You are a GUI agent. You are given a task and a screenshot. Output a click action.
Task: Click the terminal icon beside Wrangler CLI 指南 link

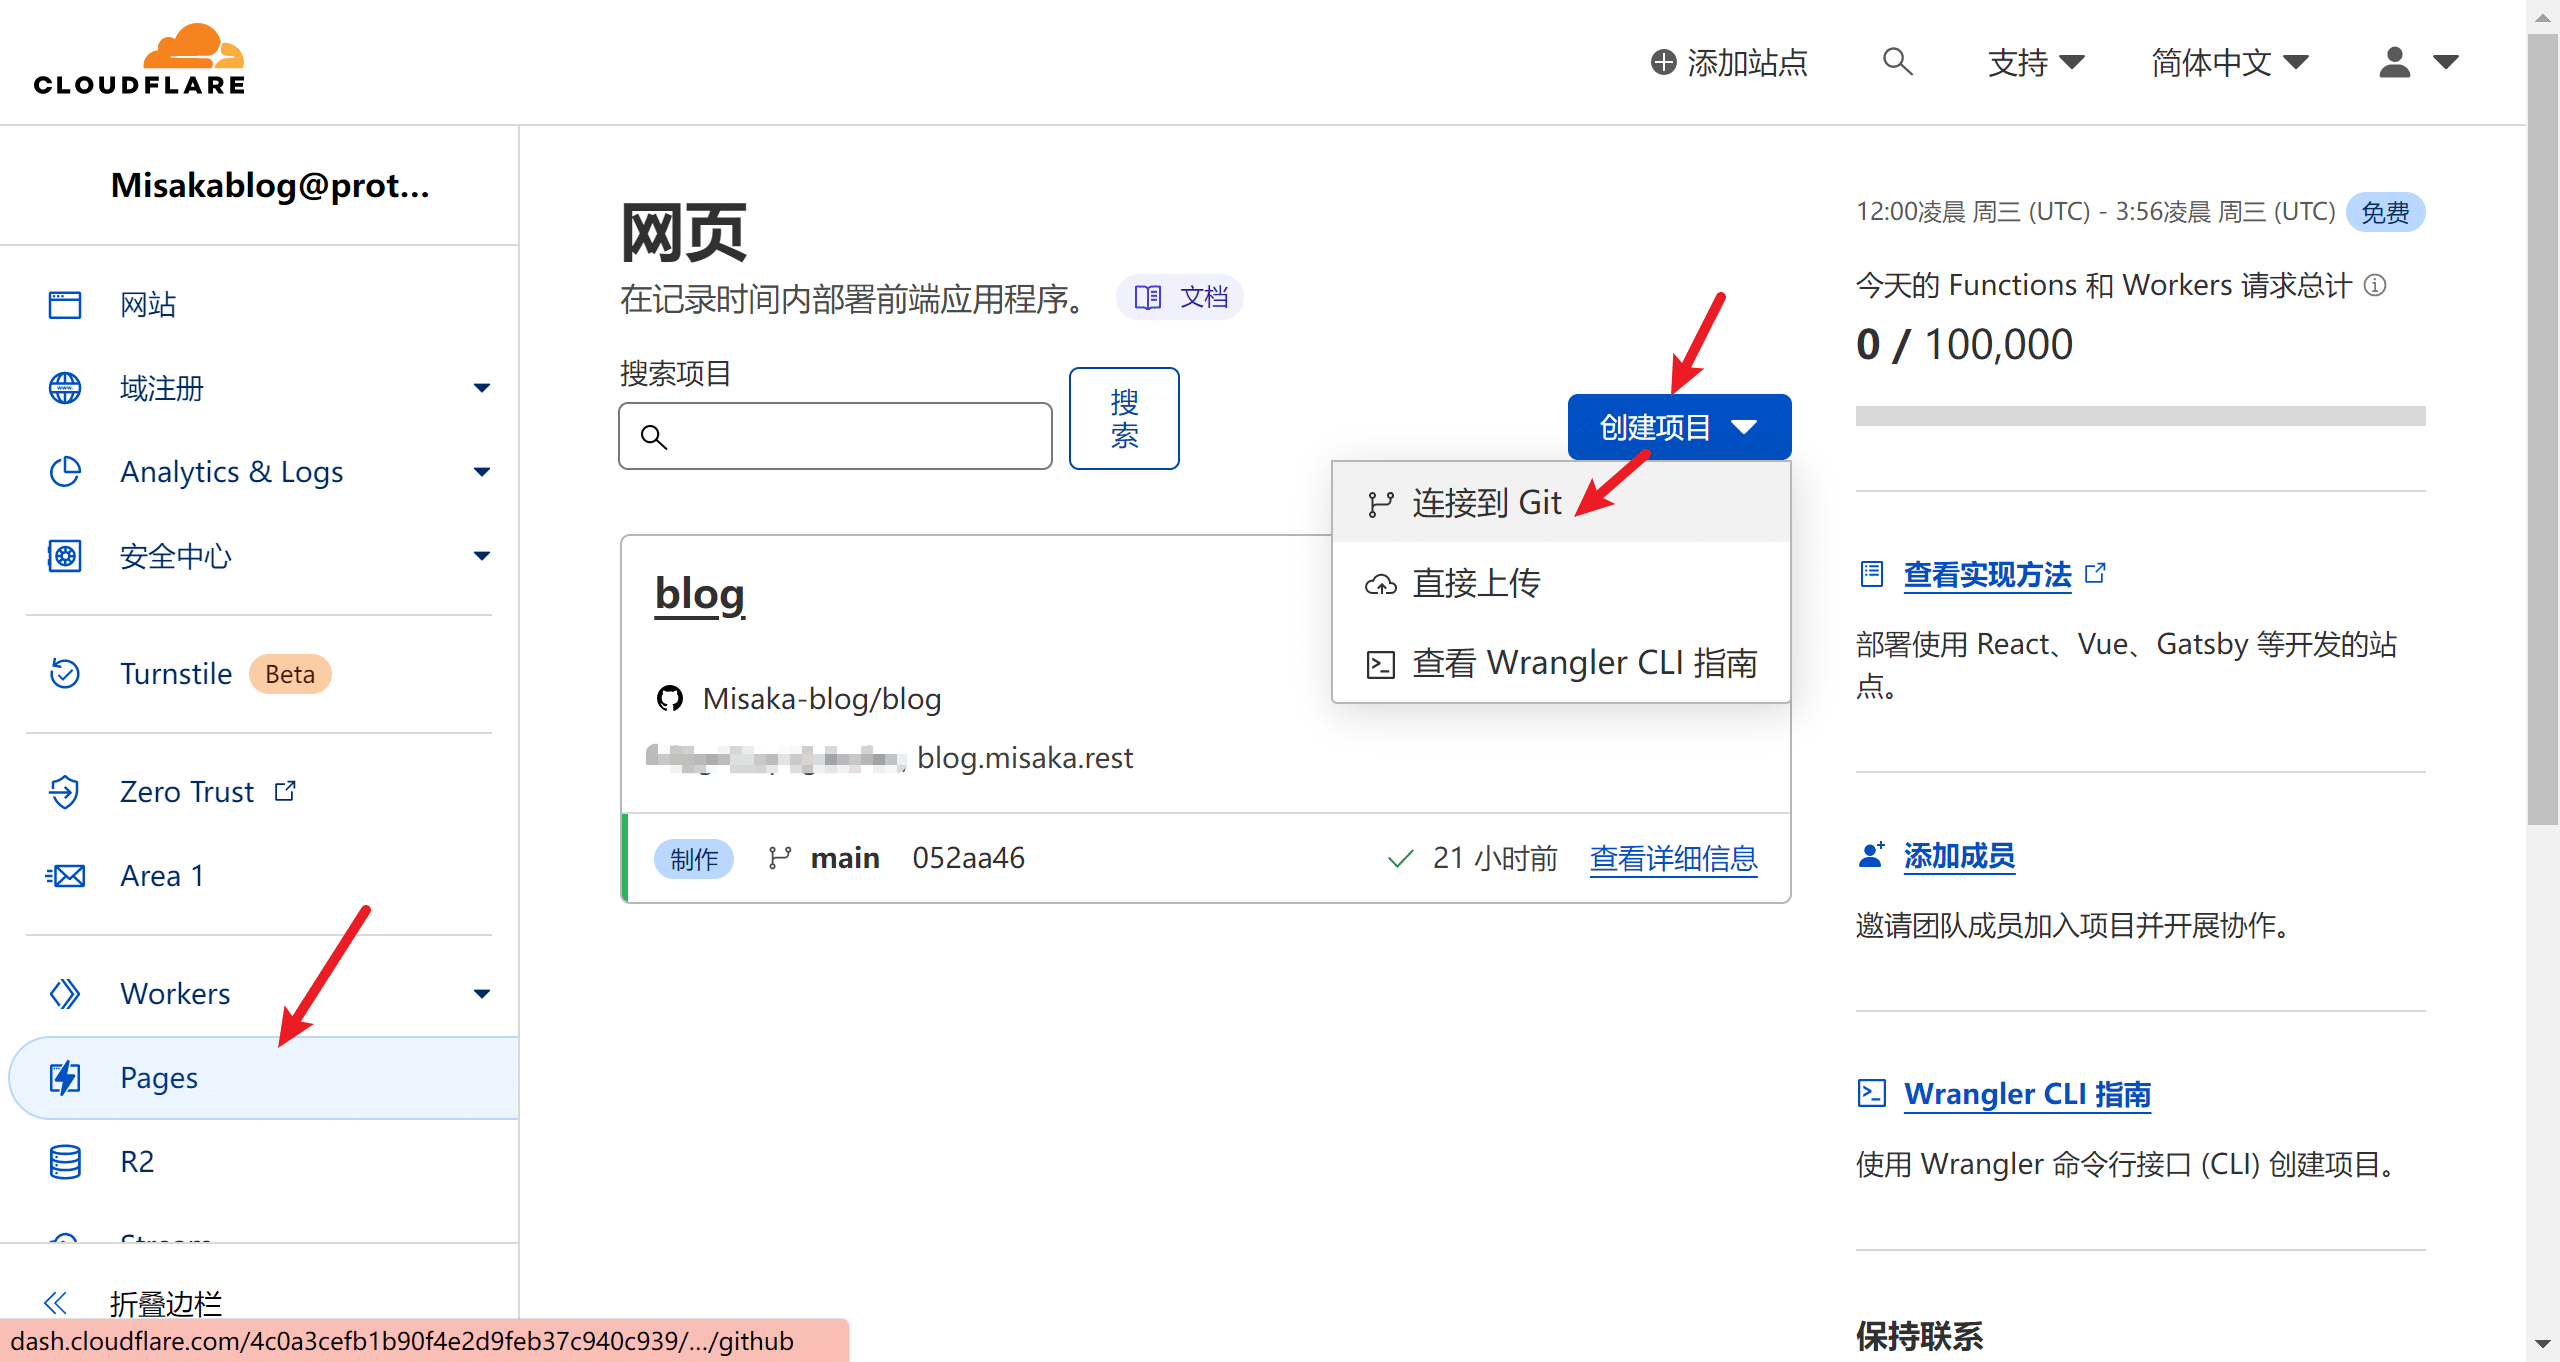coord(1871,1093)
